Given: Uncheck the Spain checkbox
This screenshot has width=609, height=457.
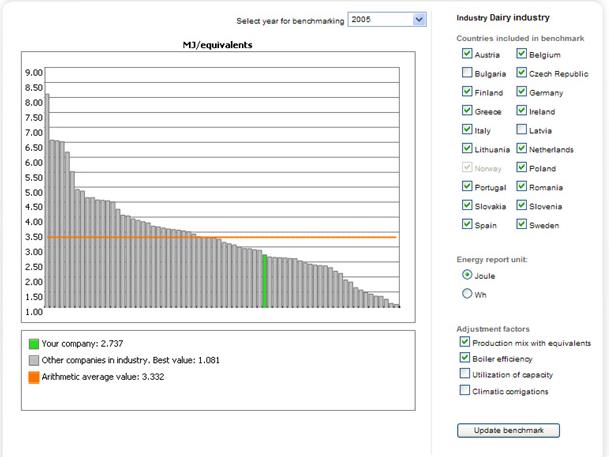Looking at the screenshot, I should 467,224.
